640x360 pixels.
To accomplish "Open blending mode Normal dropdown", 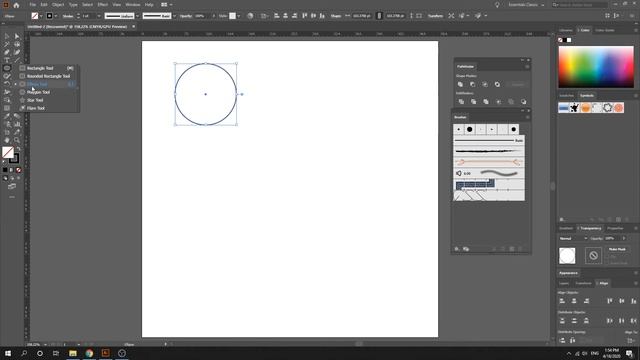I will coord(573,238).
